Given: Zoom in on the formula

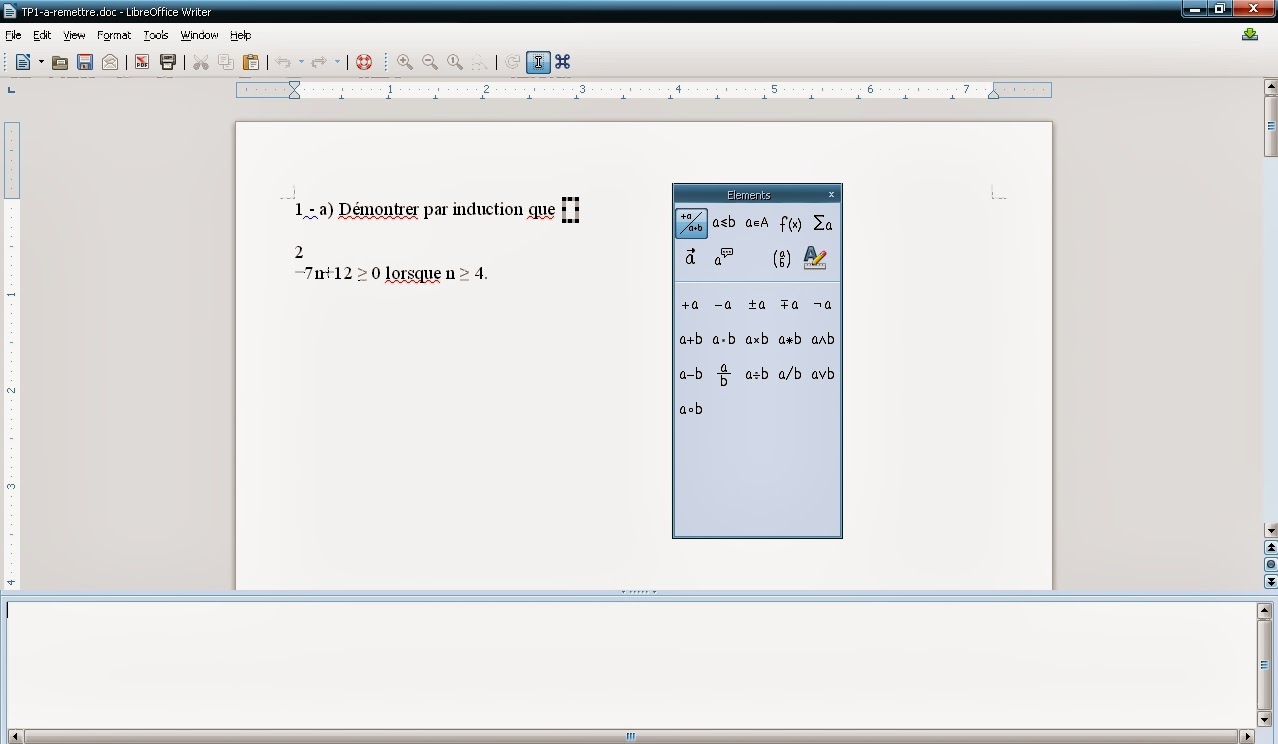Looking at the screenshot, I should (x=405, y=61).
